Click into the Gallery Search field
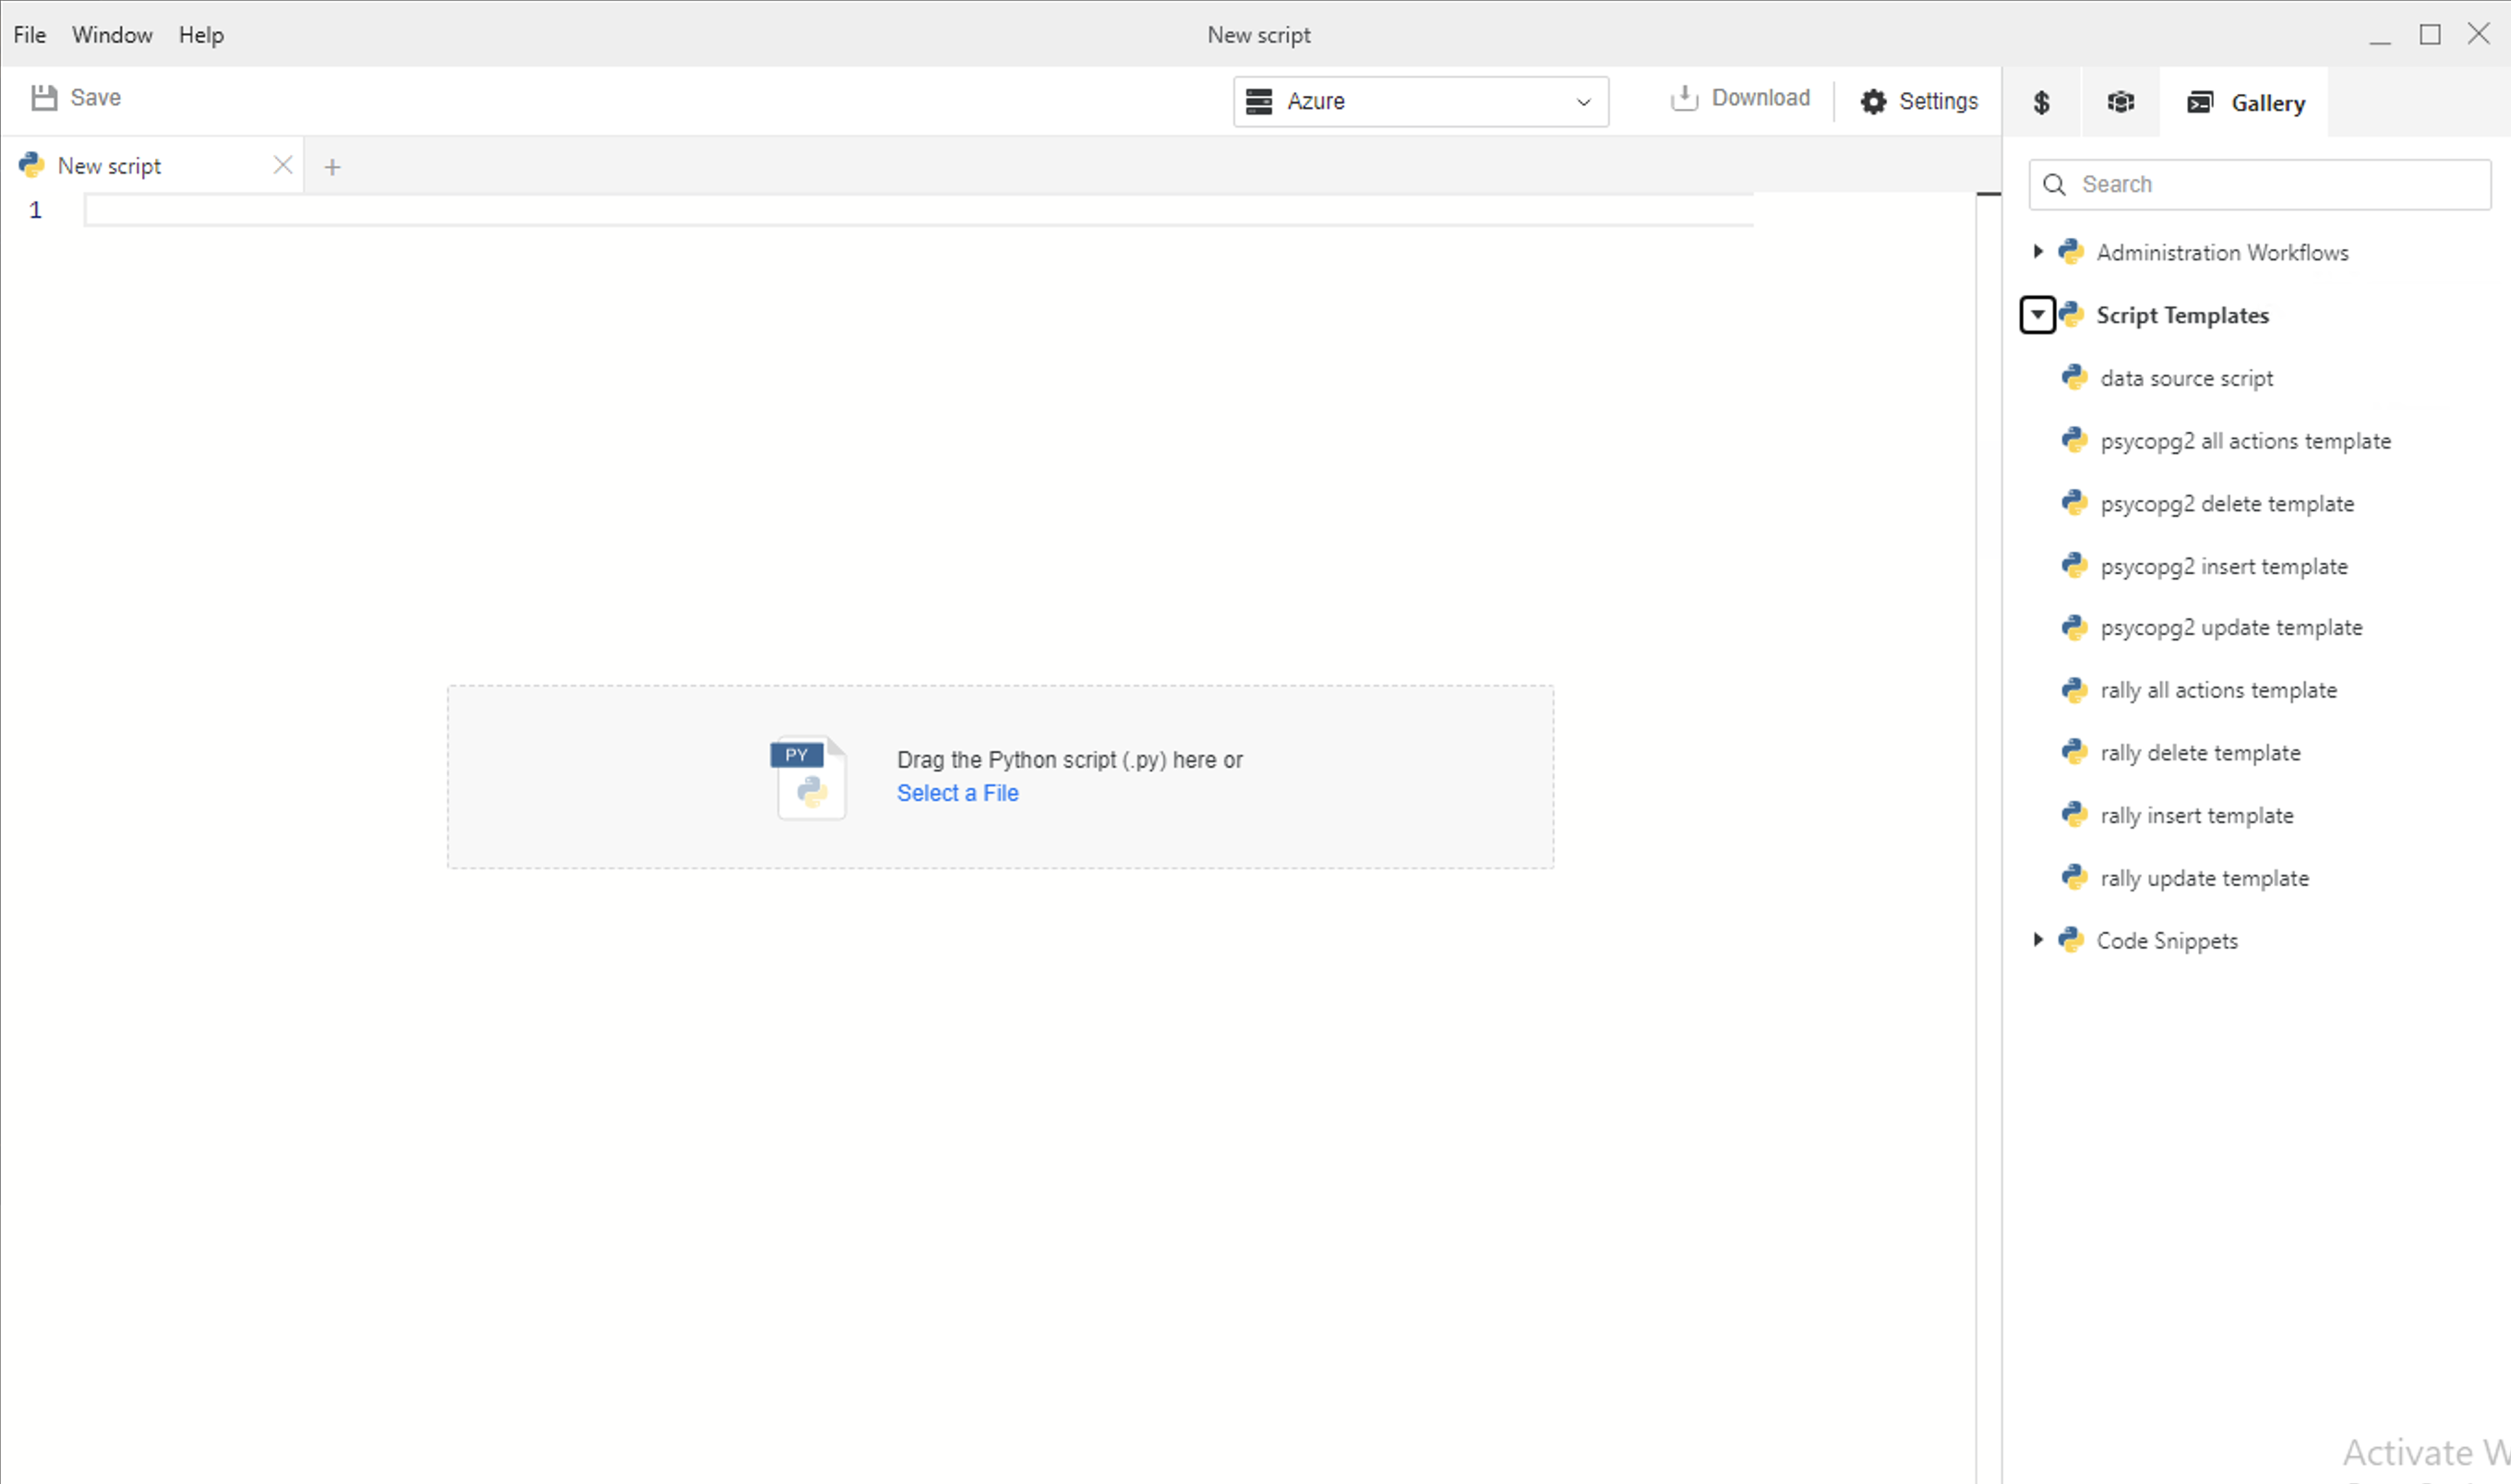This screenshot has width=2511, height=1484. tap(2280, 185)
